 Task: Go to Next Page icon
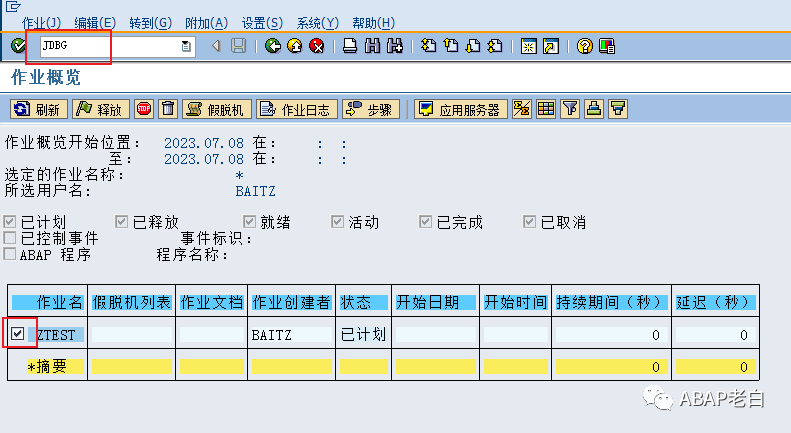(473, 46)
